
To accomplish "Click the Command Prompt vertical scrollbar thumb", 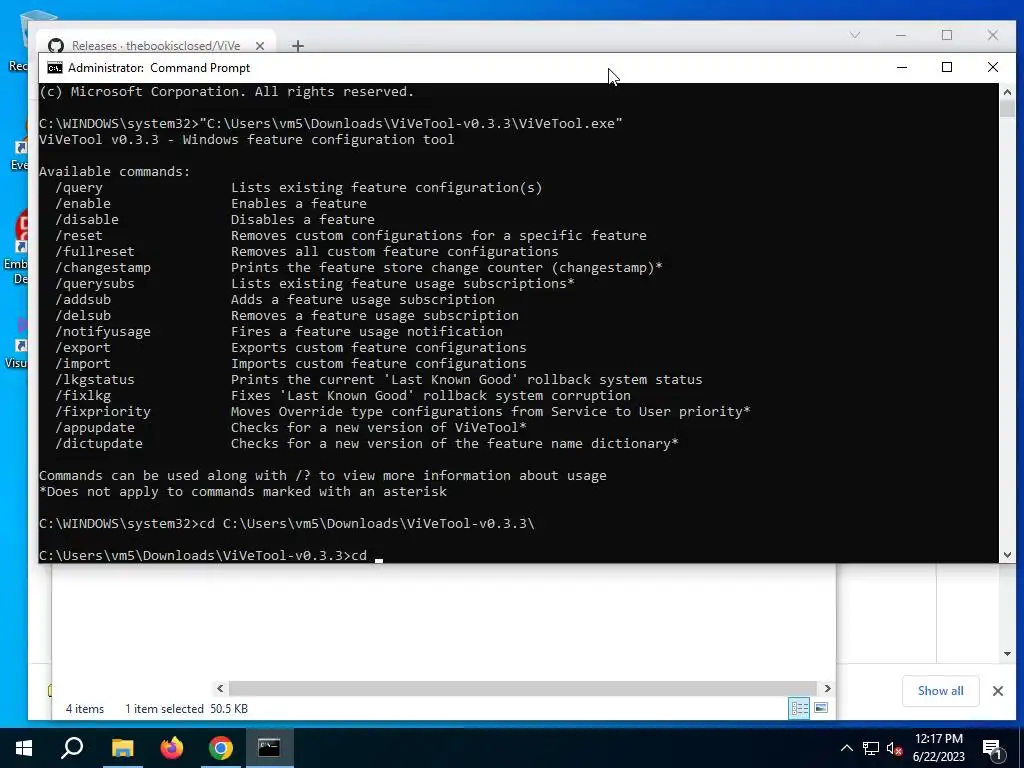I will click(1007, 108).
